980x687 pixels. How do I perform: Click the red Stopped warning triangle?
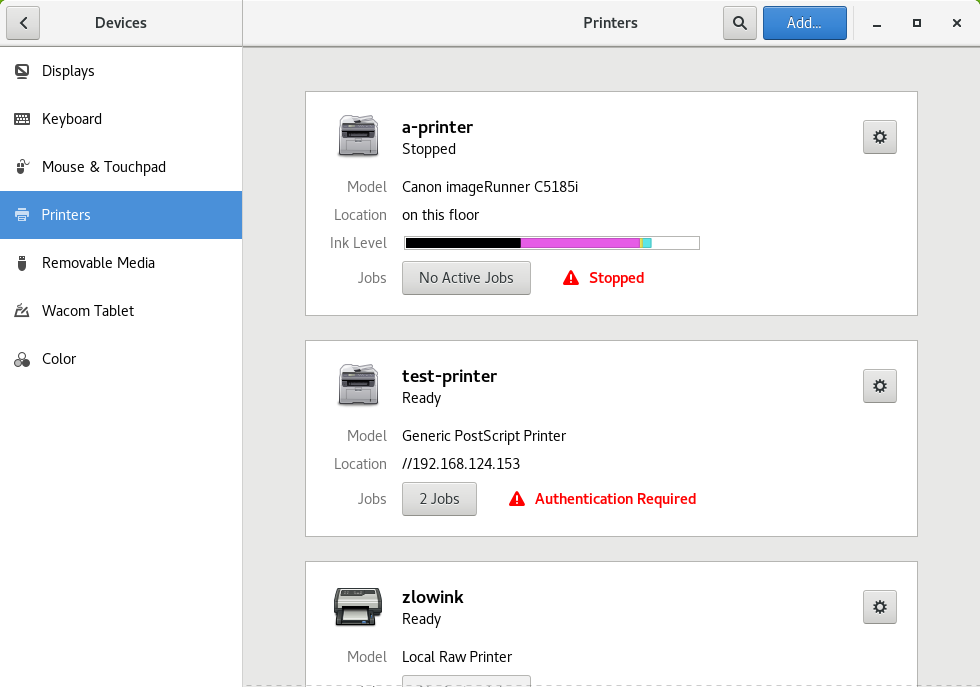(x=571, y=278)
